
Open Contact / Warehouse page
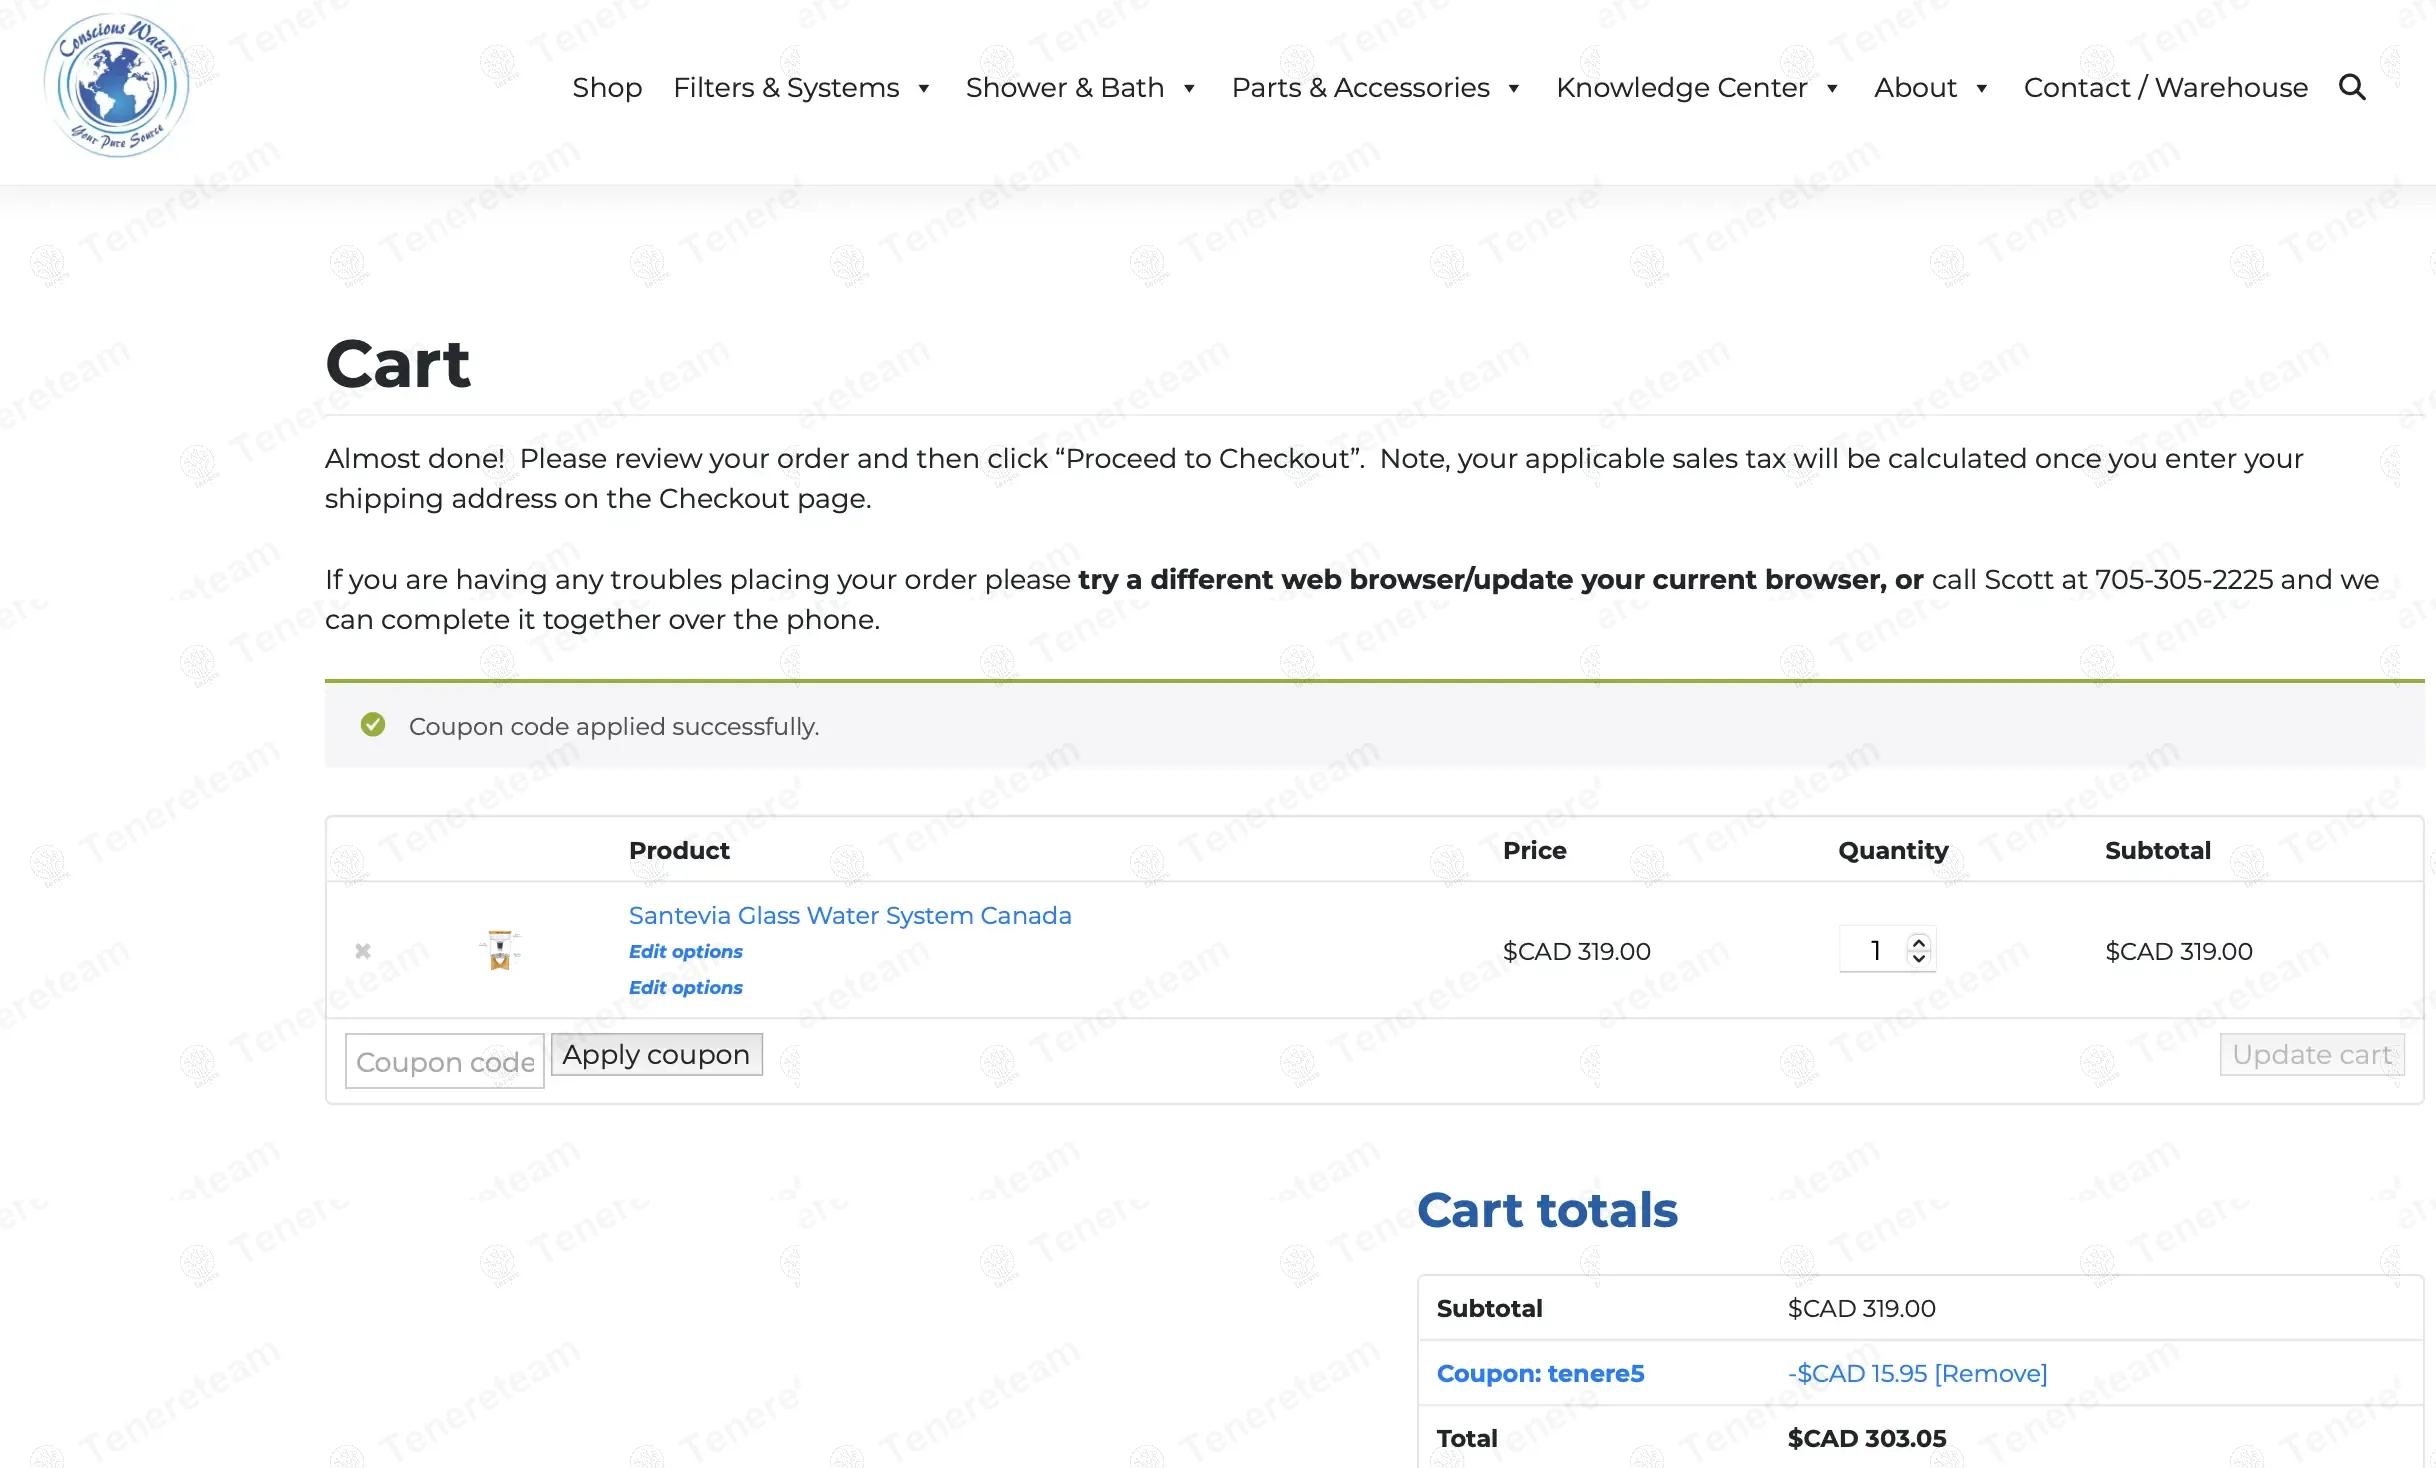2165,88
